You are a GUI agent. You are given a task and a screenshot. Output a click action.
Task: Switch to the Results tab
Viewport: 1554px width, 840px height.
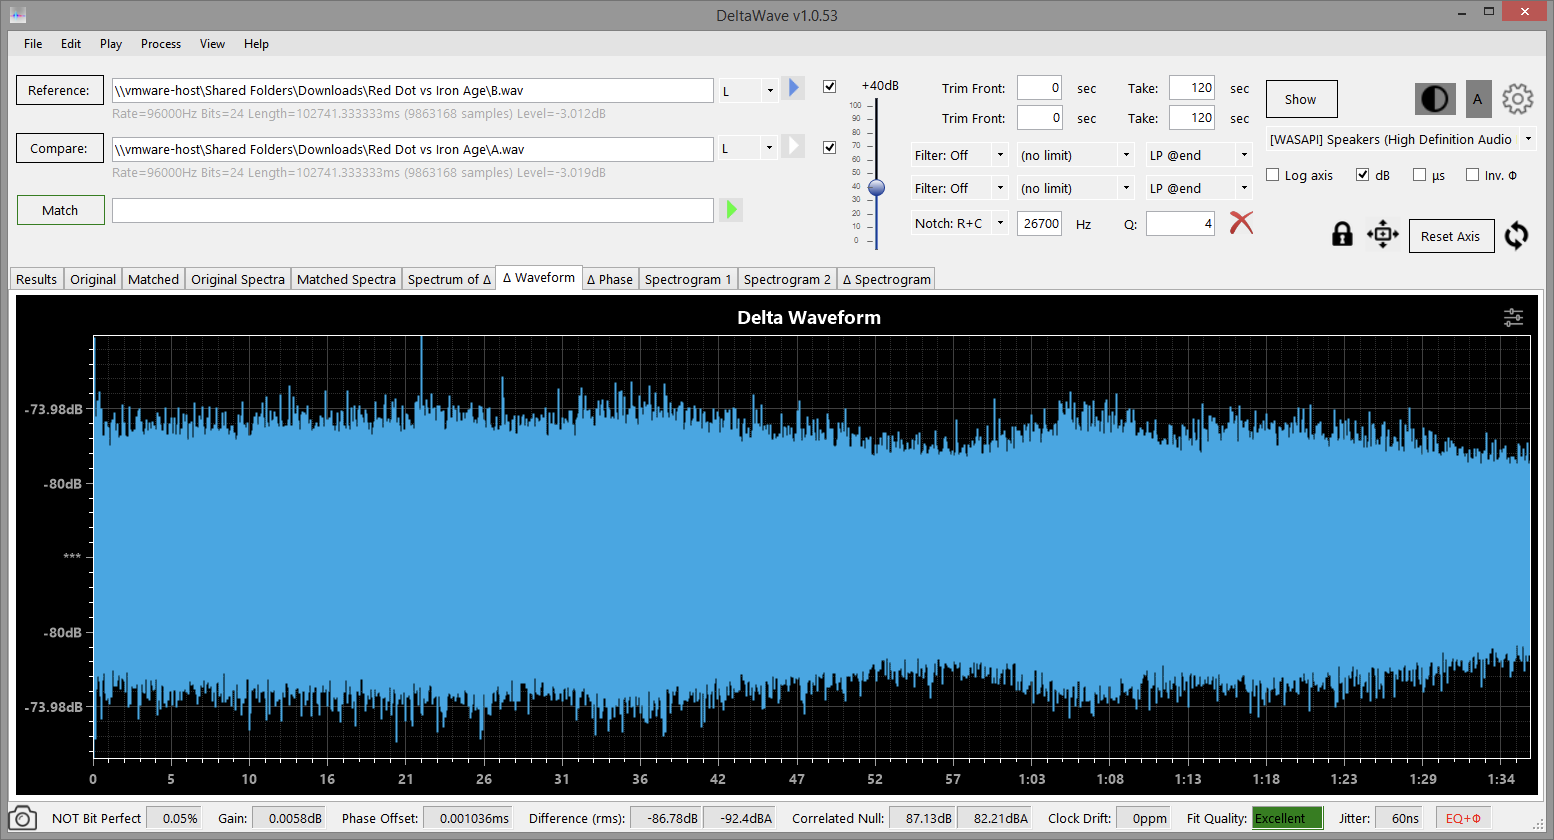(37, 279)
